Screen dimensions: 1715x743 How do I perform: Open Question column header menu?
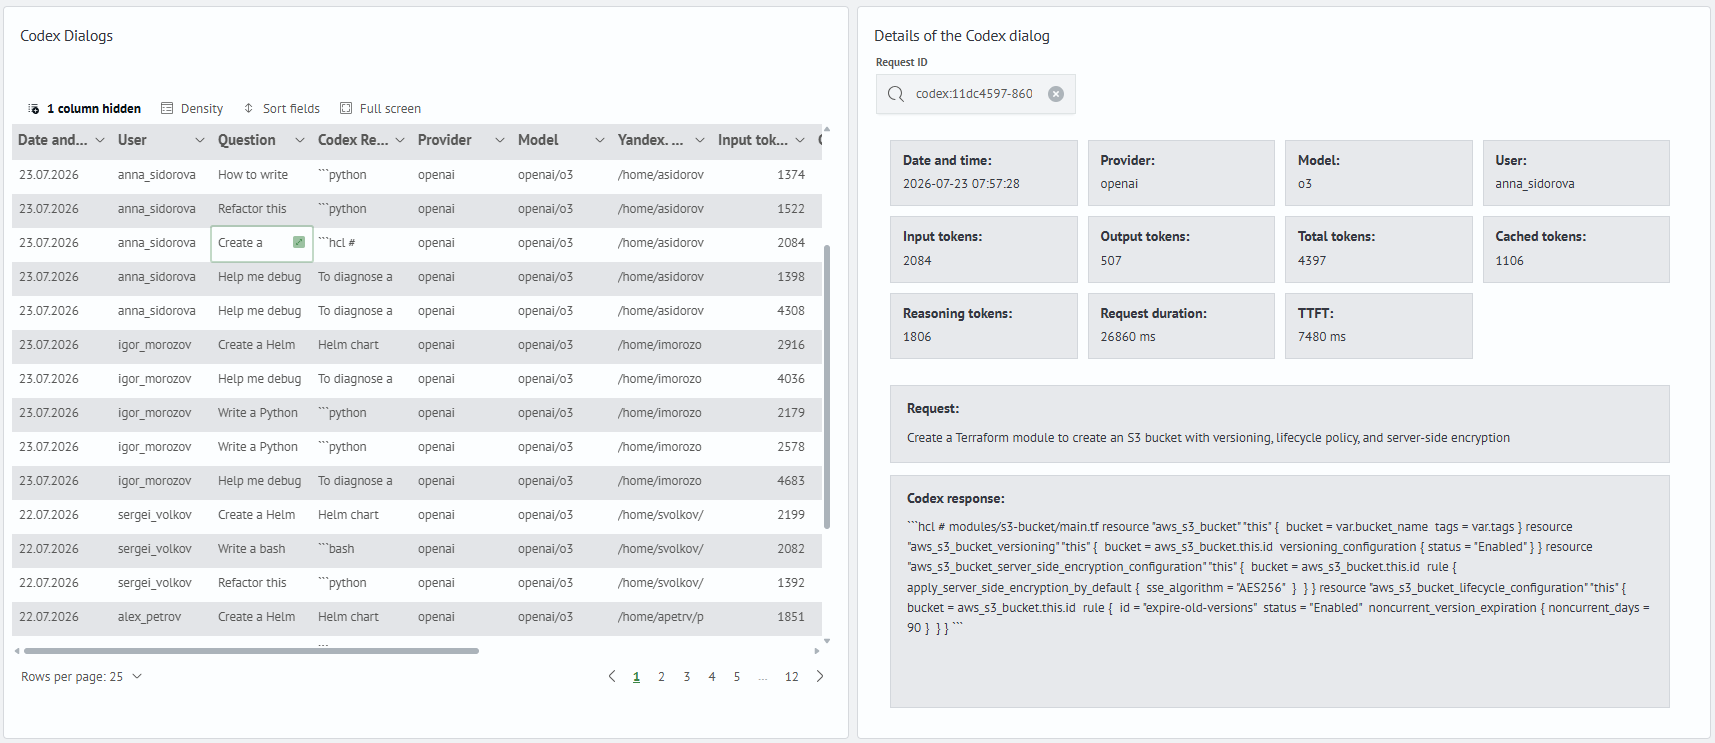click(x=300, y=140)
